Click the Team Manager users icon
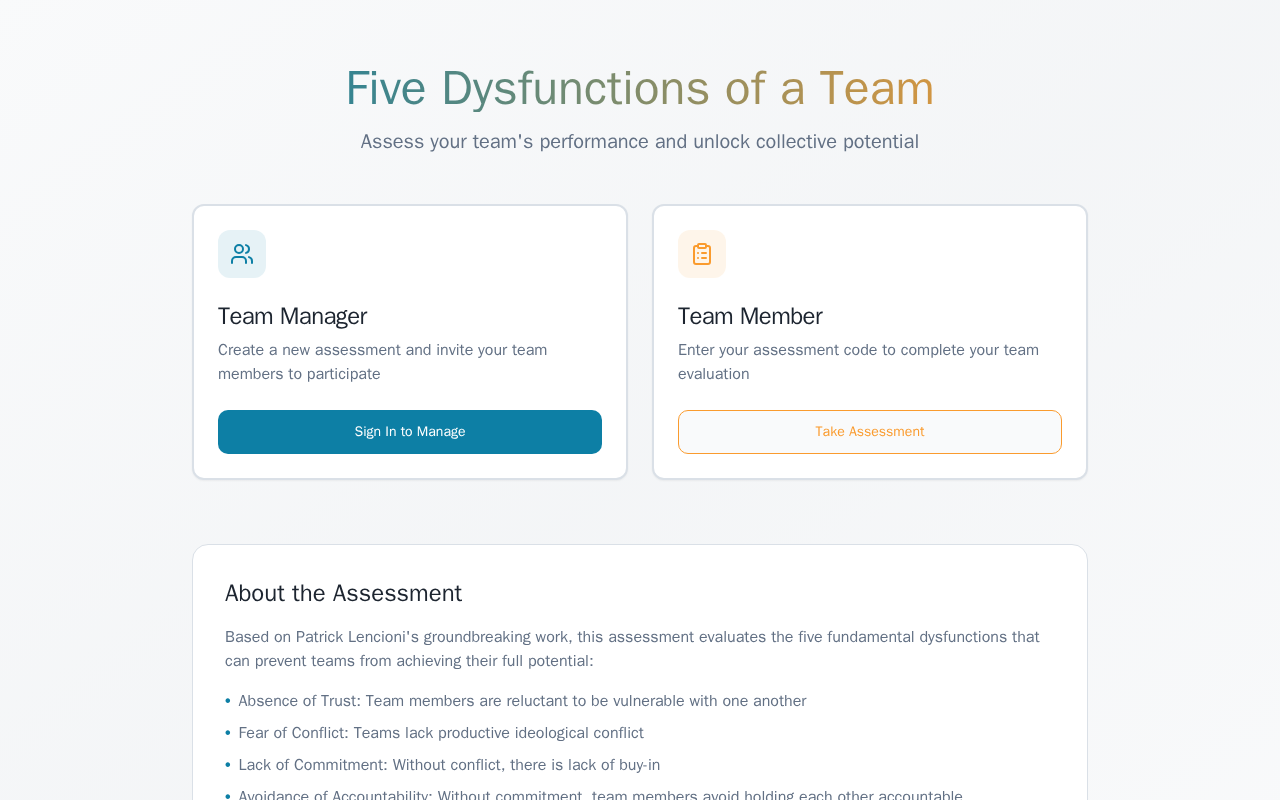The height and width of the screenshot is (800, 1280). click(x=242, y=254)
